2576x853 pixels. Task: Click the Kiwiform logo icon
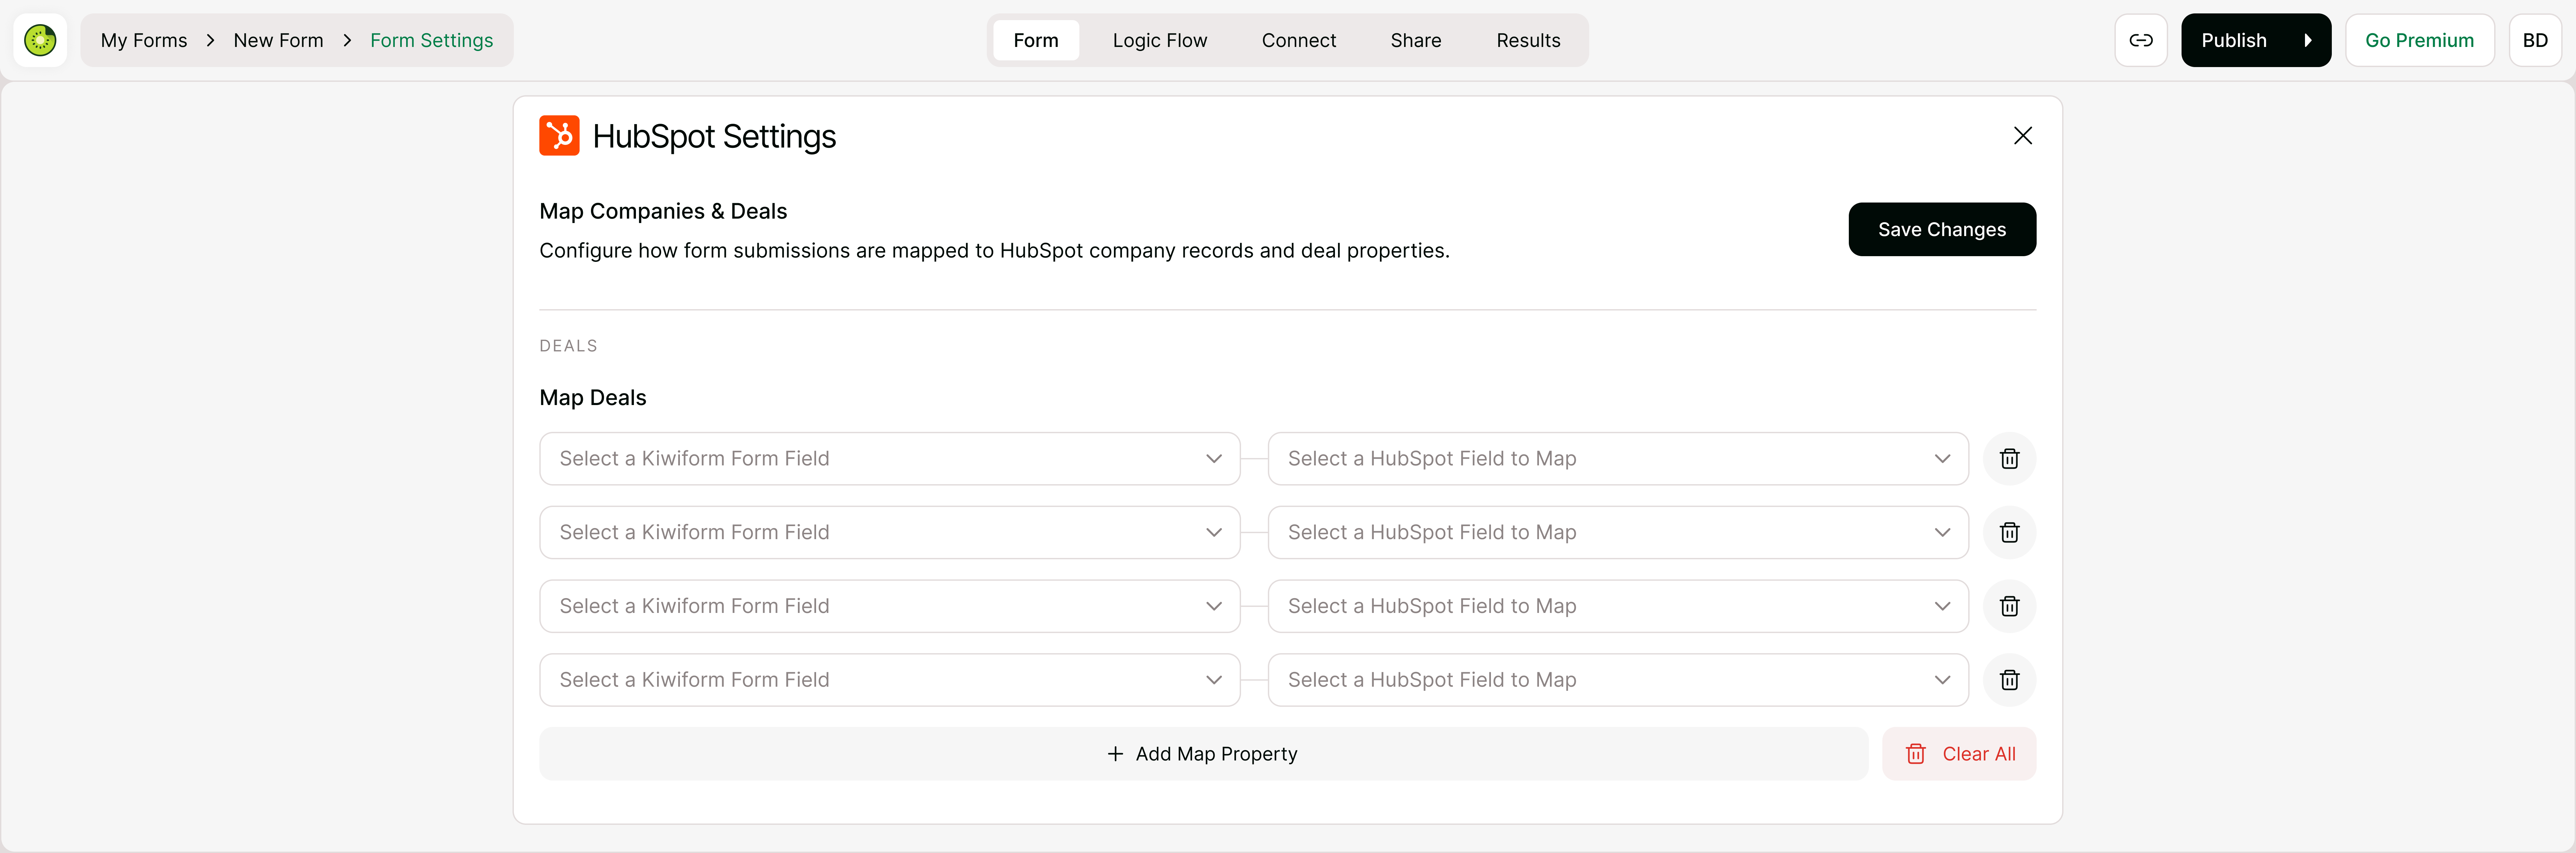coord(40,40)
